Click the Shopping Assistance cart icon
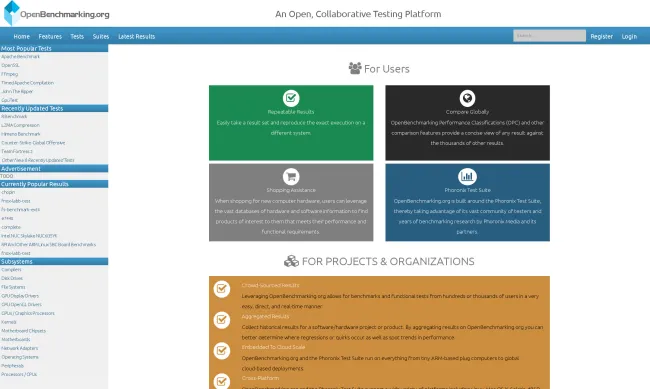Screen dimensions: 650x389 (x=291, y=177)
